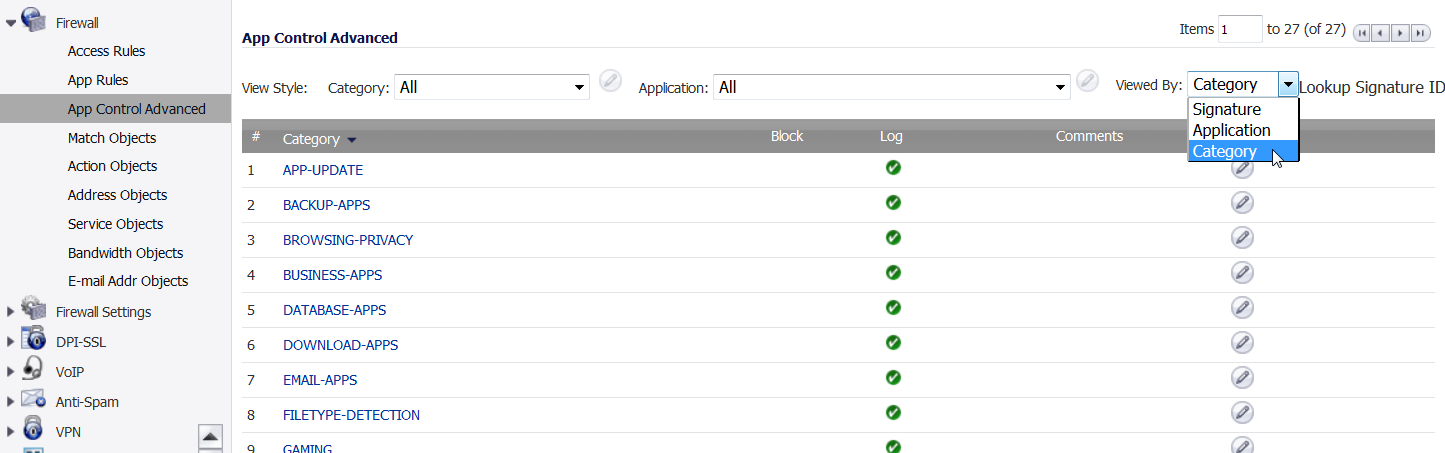Open the DATABASE-APPS category link
This screenshot has height=453, width=1445.
(x=334, y=310)
